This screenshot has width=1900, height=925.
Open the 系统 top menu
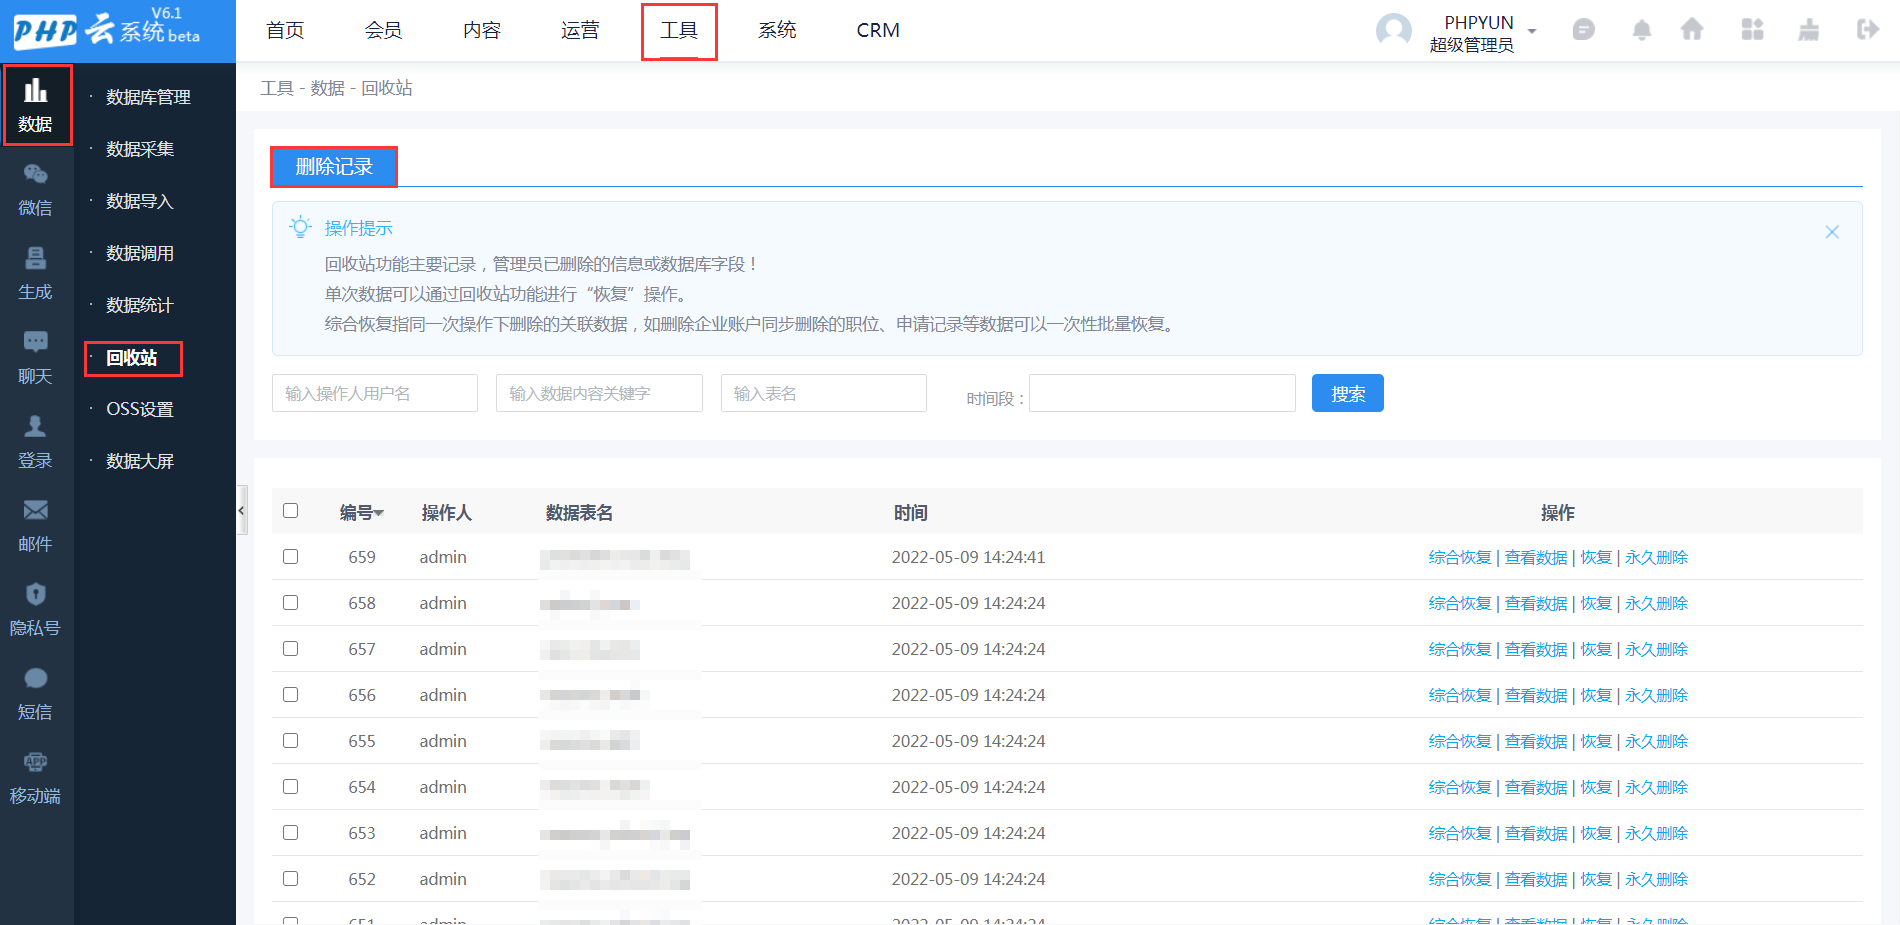pos(777,31)
